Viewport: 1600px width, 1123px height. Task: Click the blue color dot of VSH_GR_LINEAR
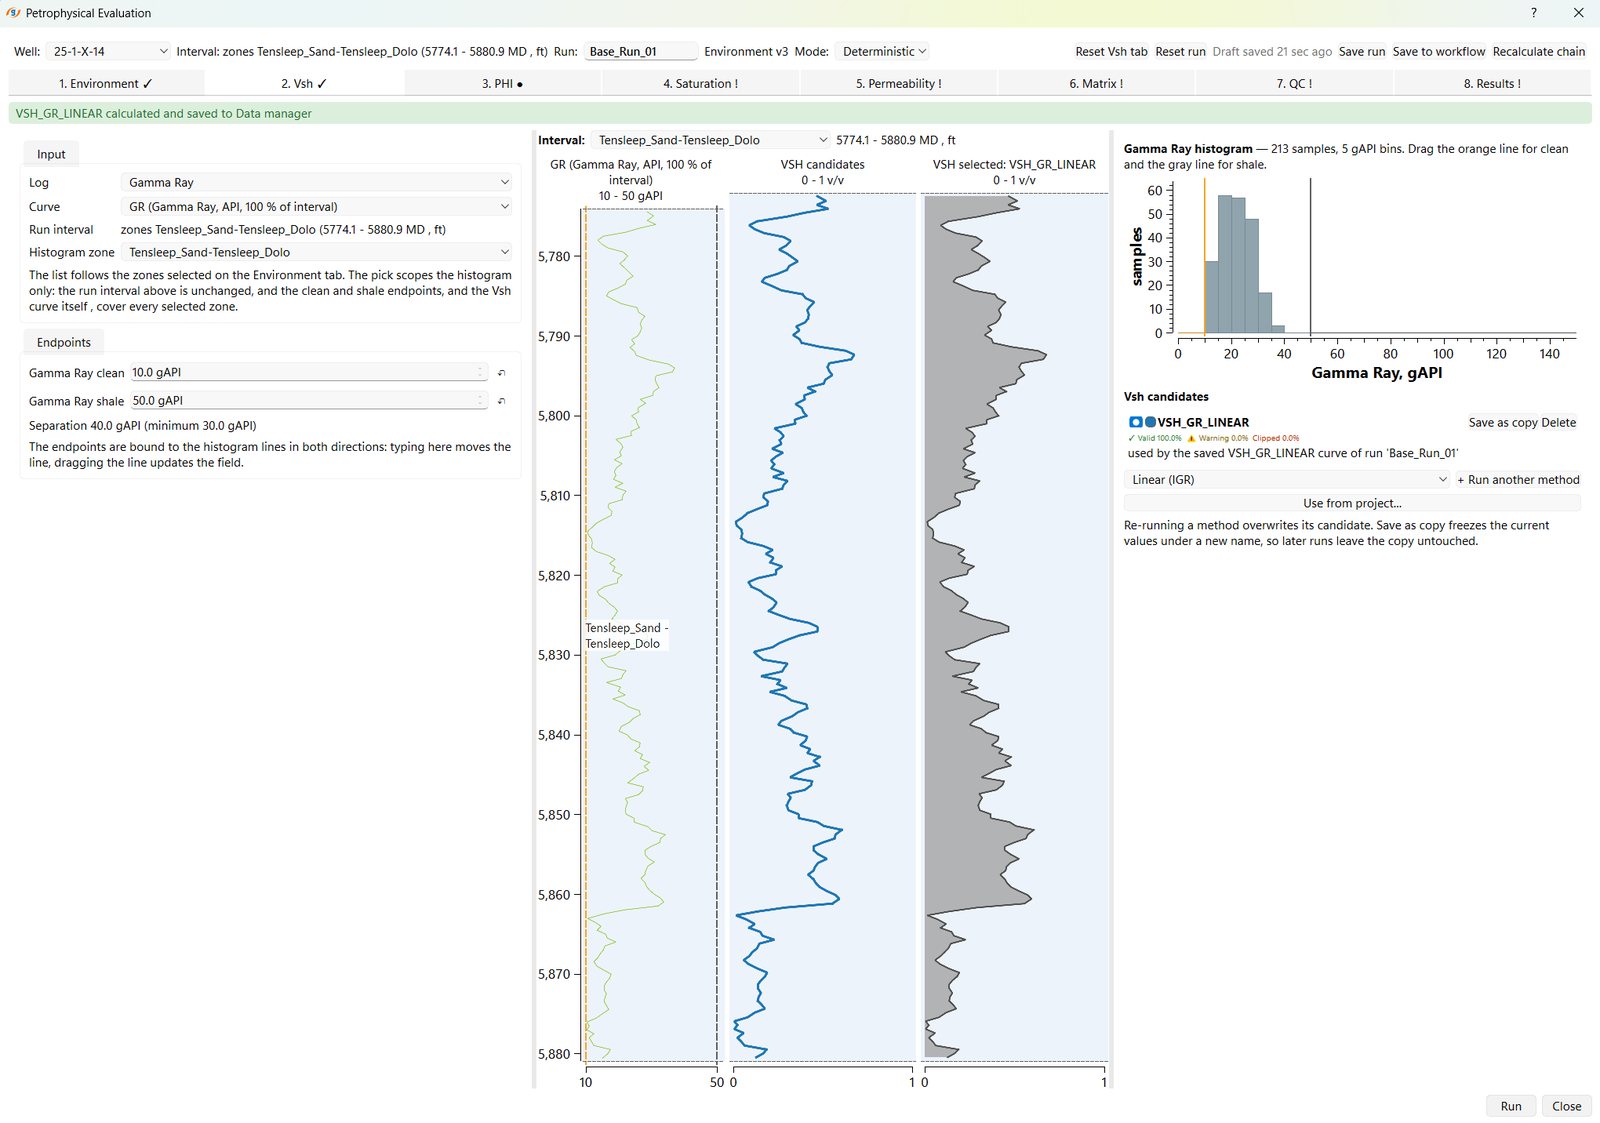coord(1150,422)
